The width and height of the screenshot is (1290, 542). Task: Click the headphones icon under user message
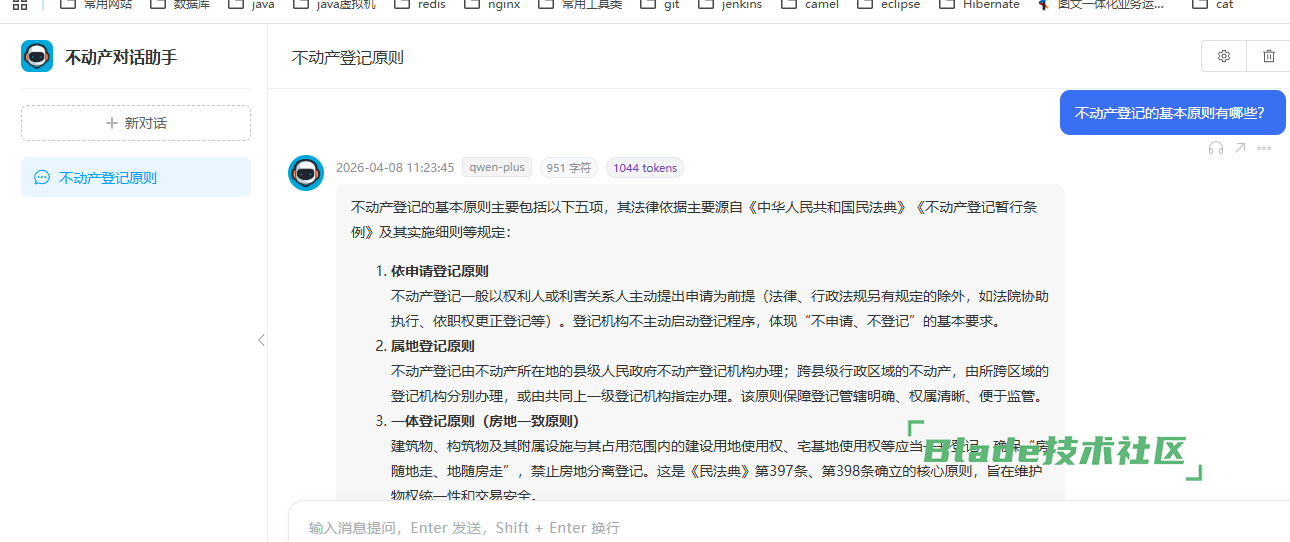(1215, 148)
